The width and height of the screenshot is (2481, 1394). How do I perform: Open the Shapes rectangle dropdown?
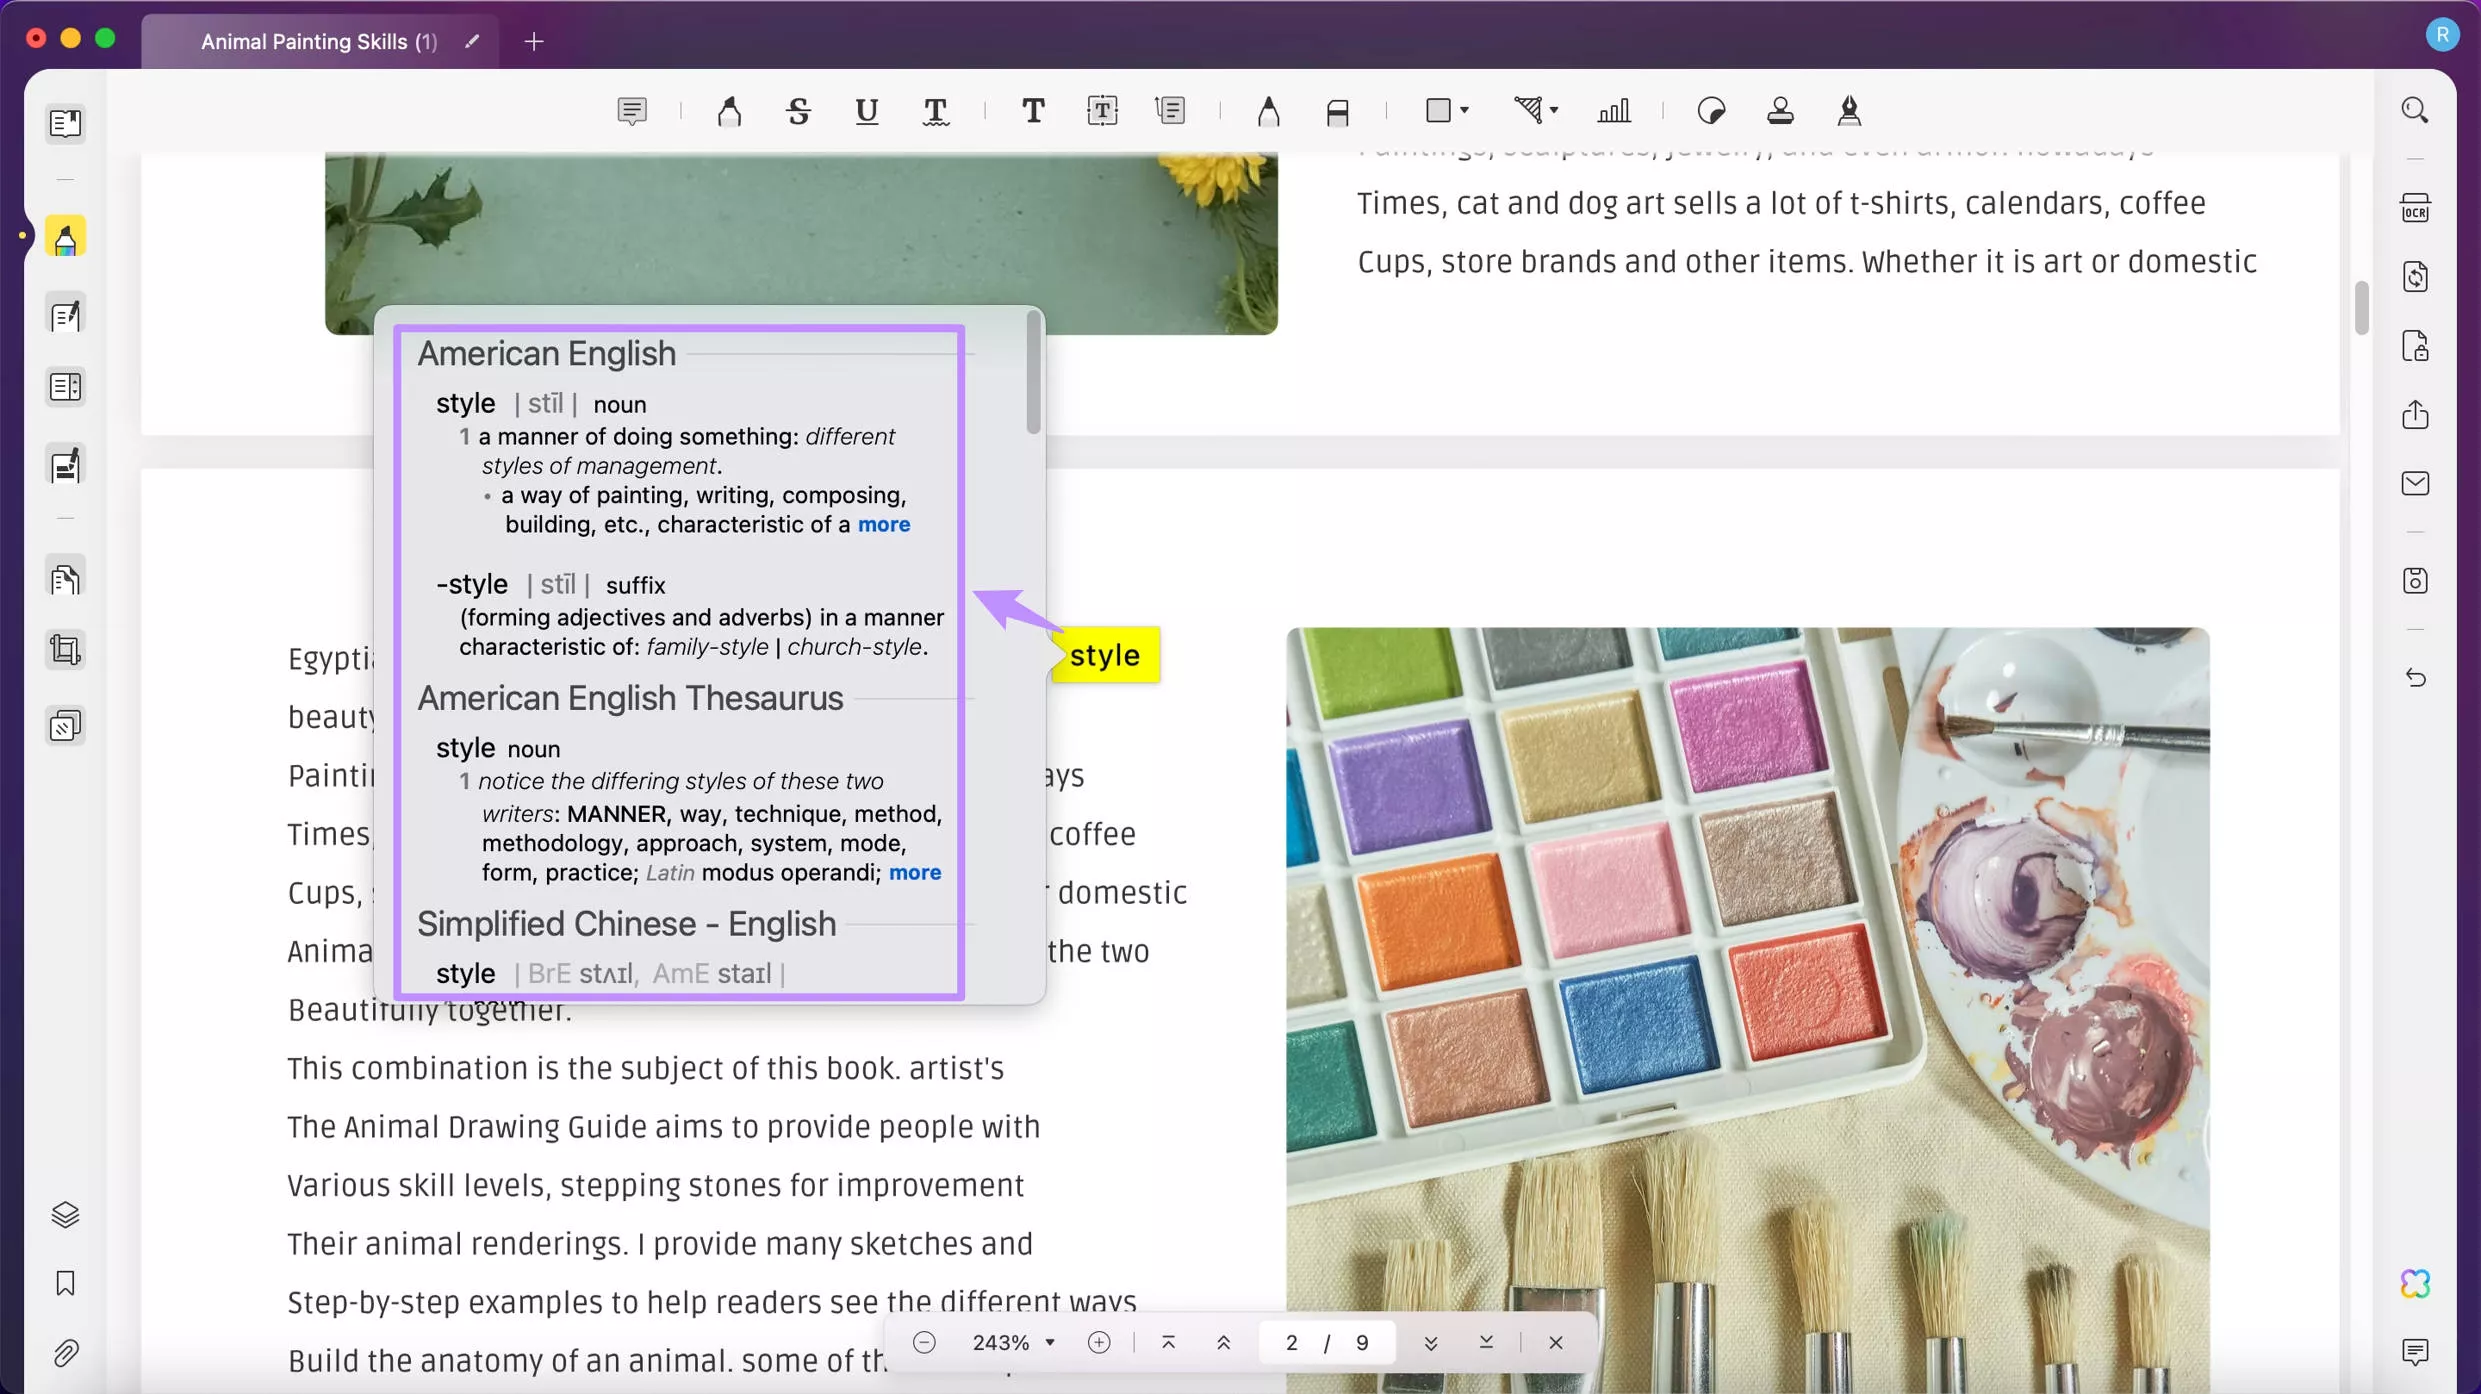pos(1446,110)
